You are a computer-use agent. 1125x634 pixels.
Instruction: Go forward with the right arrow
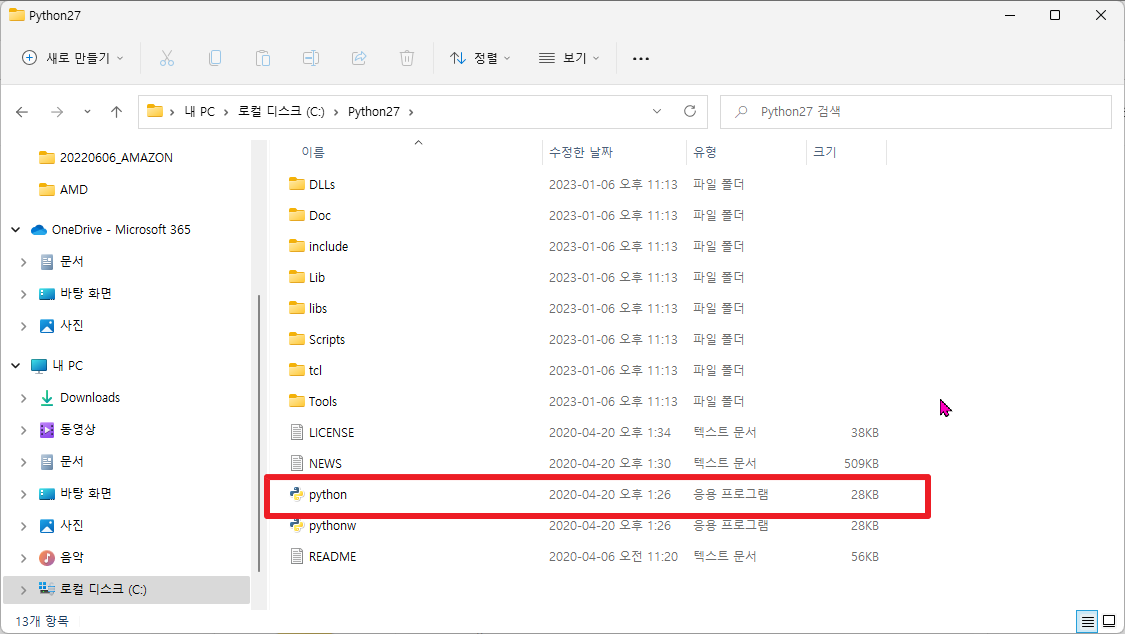click(x=57, y=112)
